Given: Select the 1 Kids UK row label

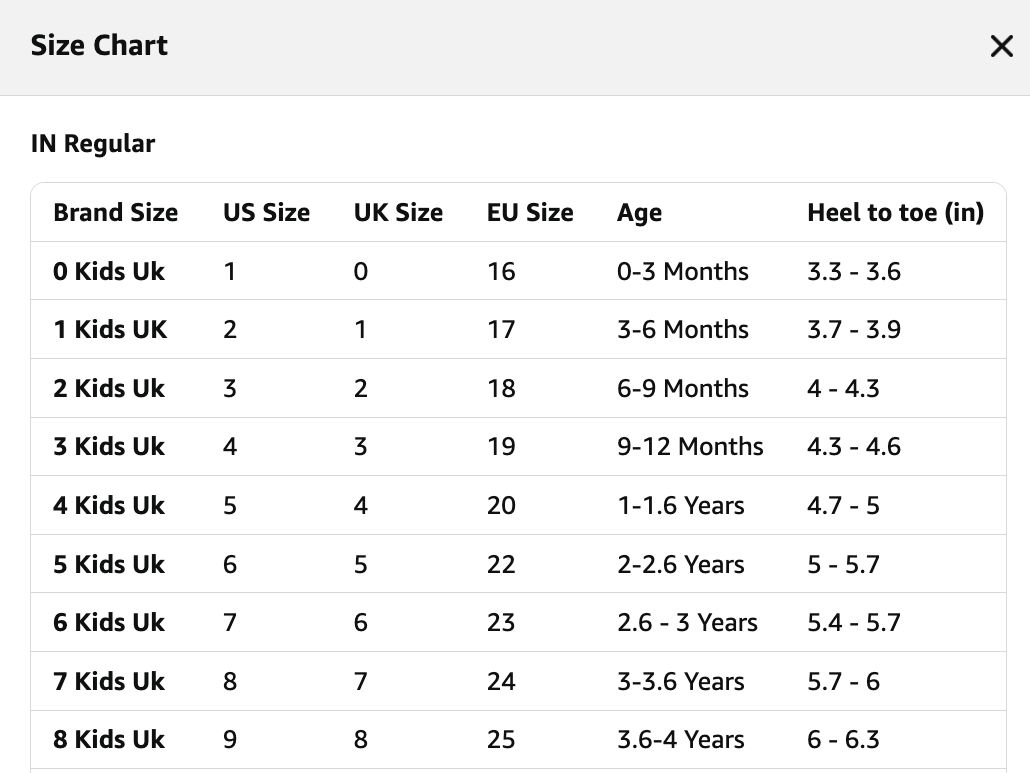Looking at the screenshot, I should point(110,330).
